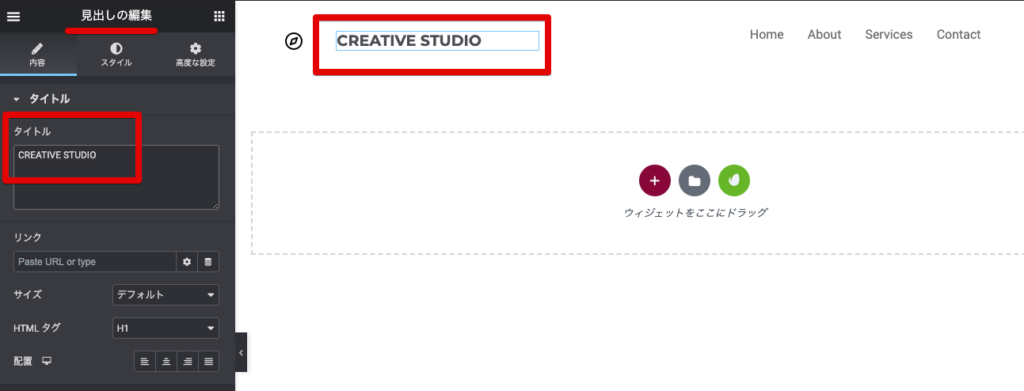Collapse the タイトル section
1024x391 pixels.
click(41, 99)
